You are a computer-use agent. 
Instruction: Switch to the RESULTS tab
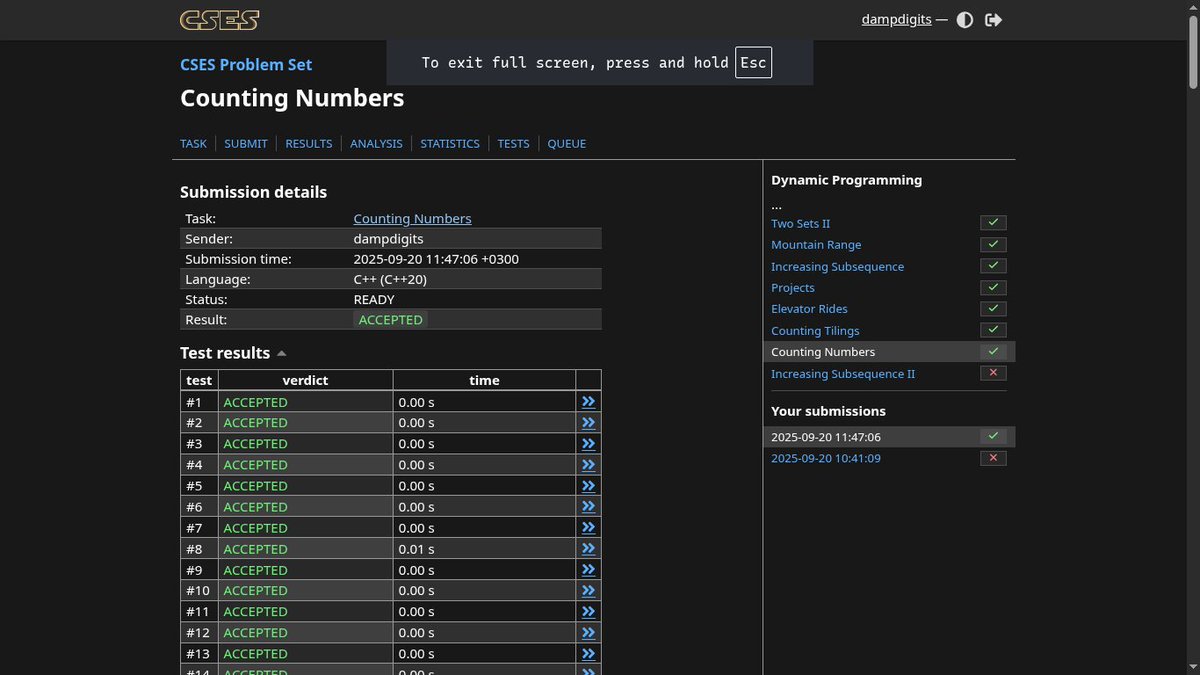pos(308,144)
